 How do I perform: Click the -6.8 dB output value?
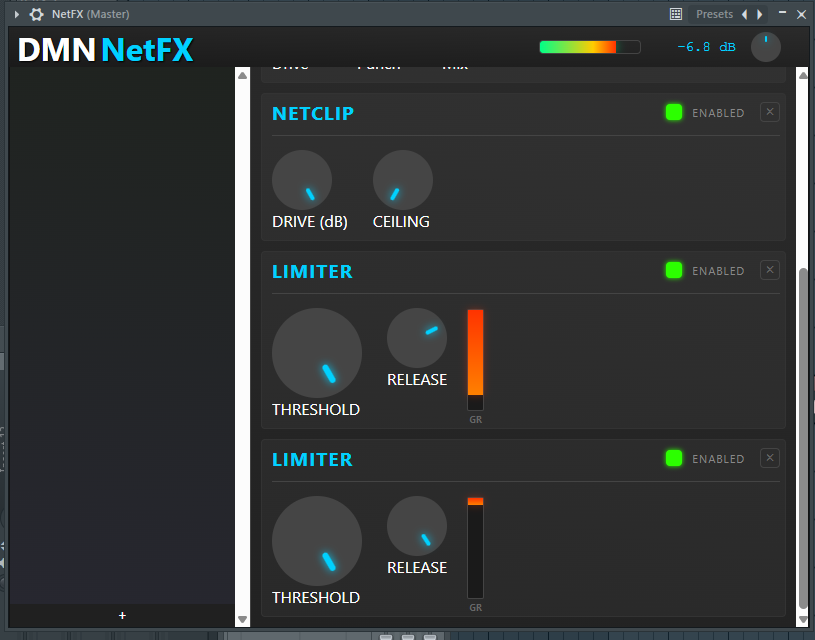click(706, 47)
